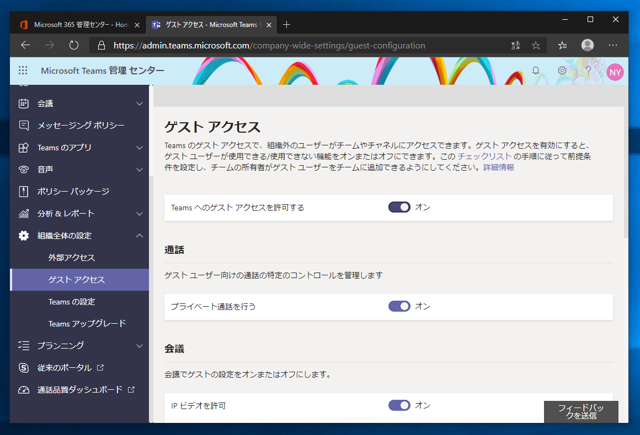Click the 通話 section heading
The image size is (640, 435).
pyautogui.click(x=174, y=250)
